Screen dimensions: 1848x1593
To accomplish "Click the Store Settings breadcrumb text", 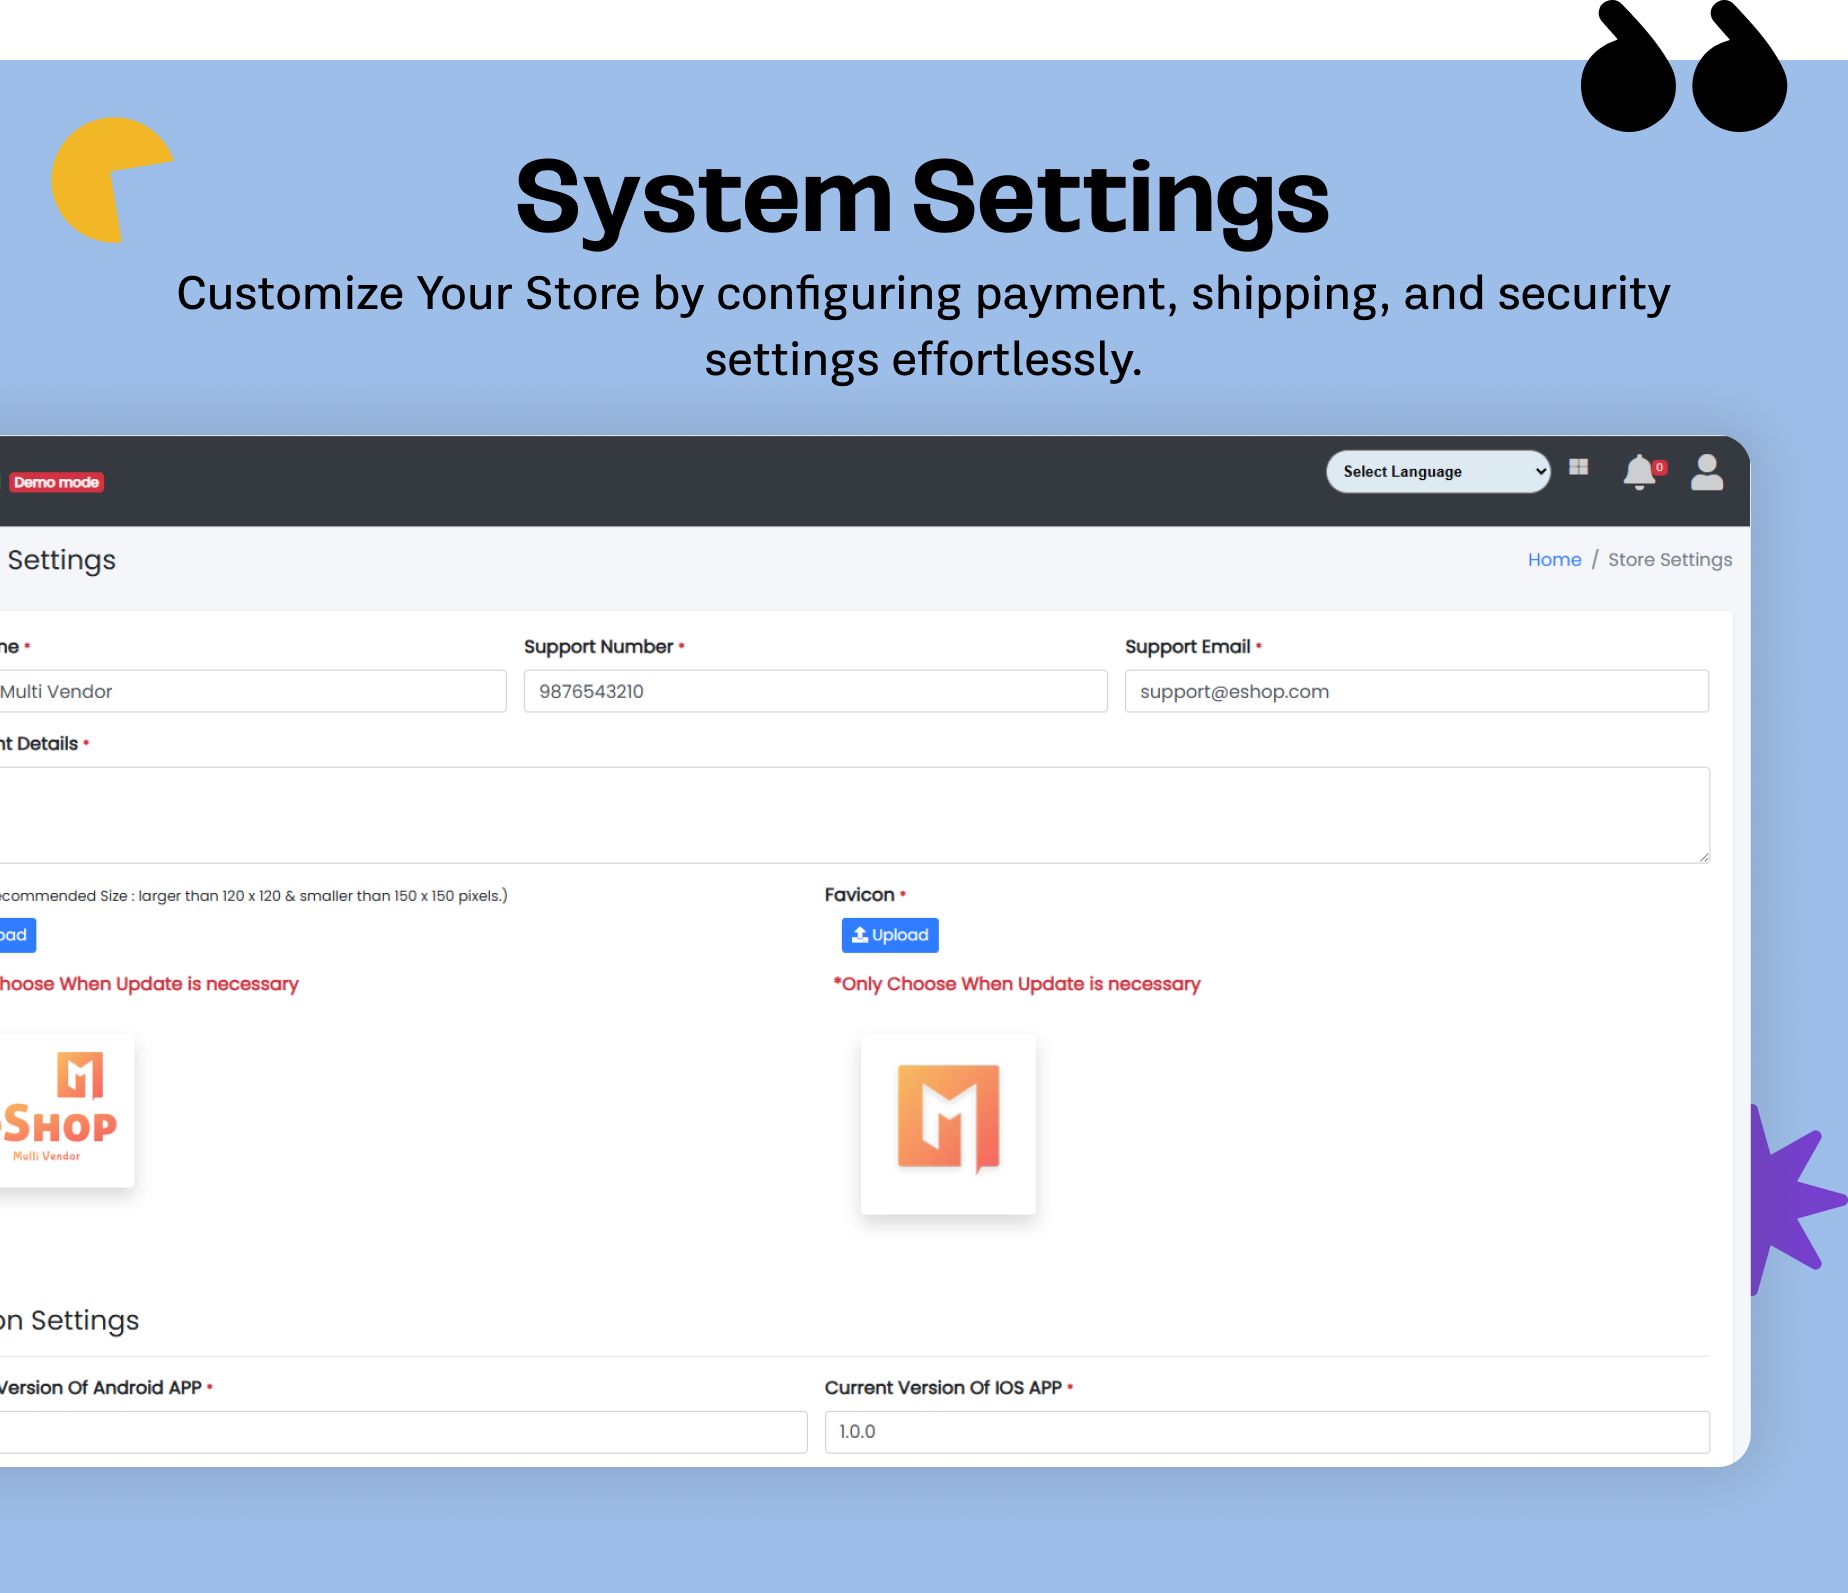I will point(1669,560).
